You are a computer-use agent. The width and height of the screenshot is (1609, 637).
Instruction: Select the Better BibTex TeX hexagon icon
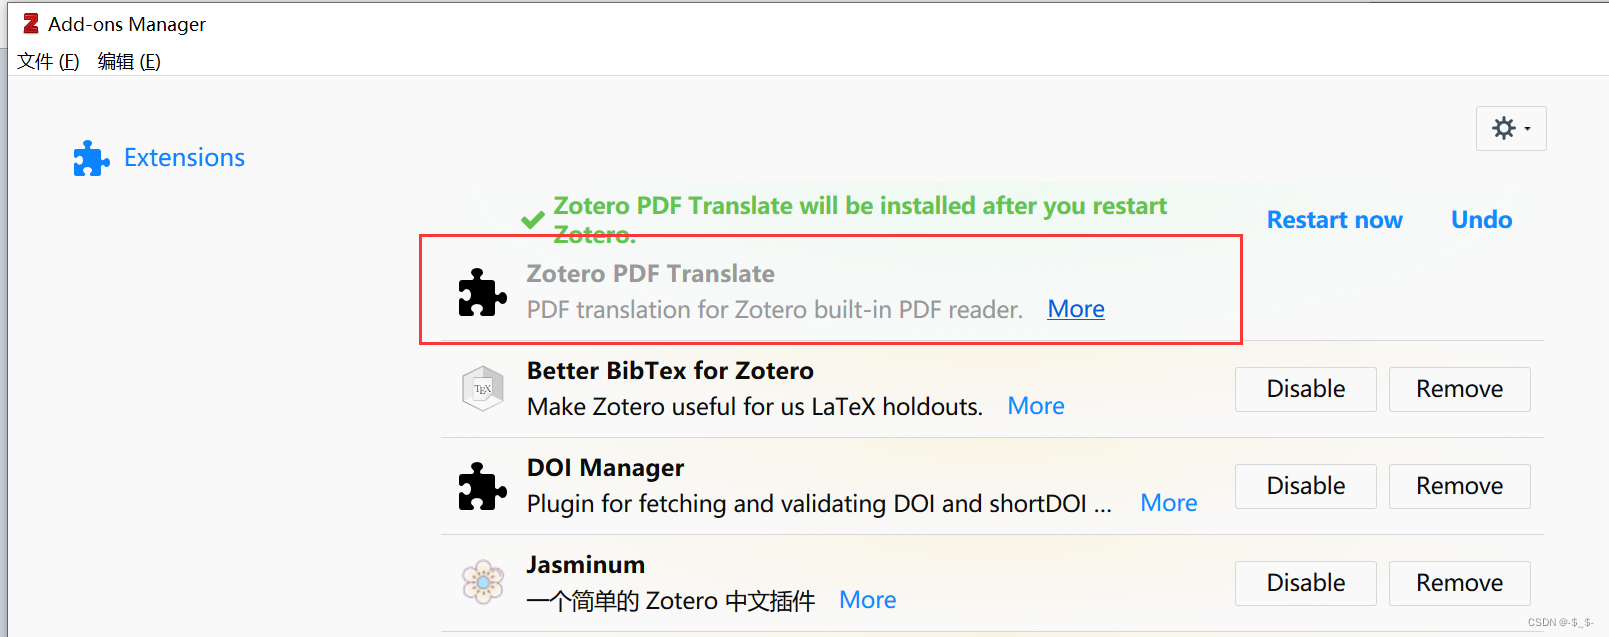483,389
